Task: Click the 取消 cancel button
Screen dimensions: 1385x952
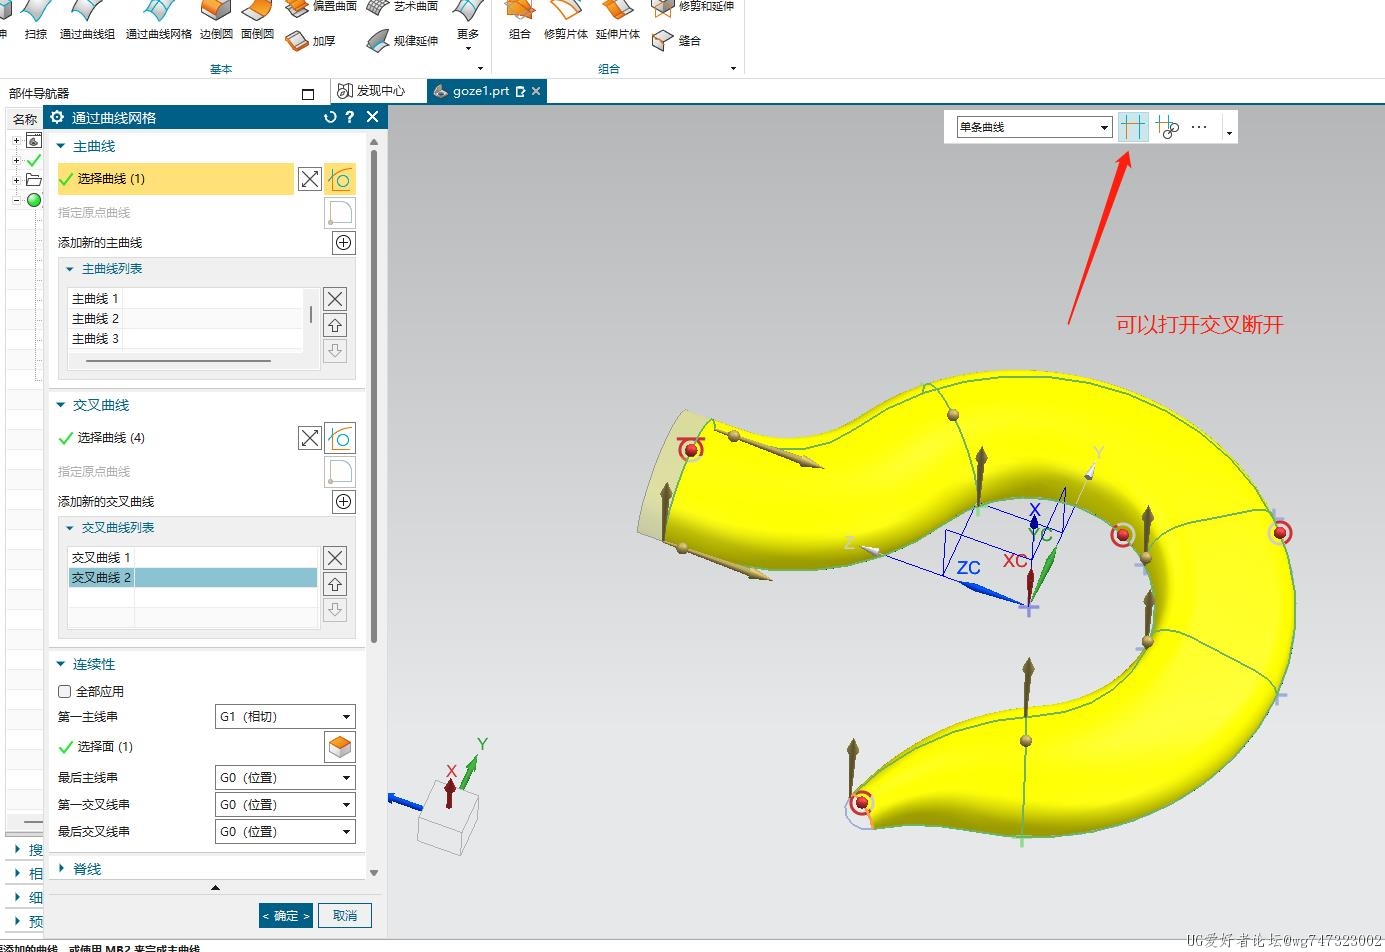Action: coord(345,915)
